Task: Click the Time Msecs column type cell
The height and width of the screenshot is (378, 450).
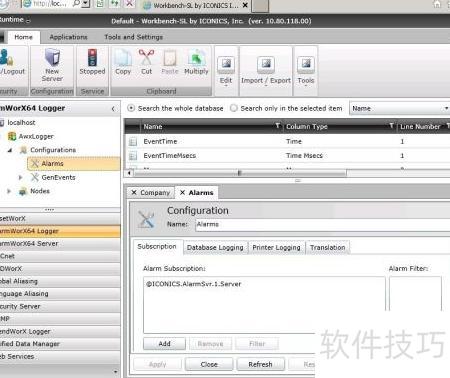Action: (304, 156)
